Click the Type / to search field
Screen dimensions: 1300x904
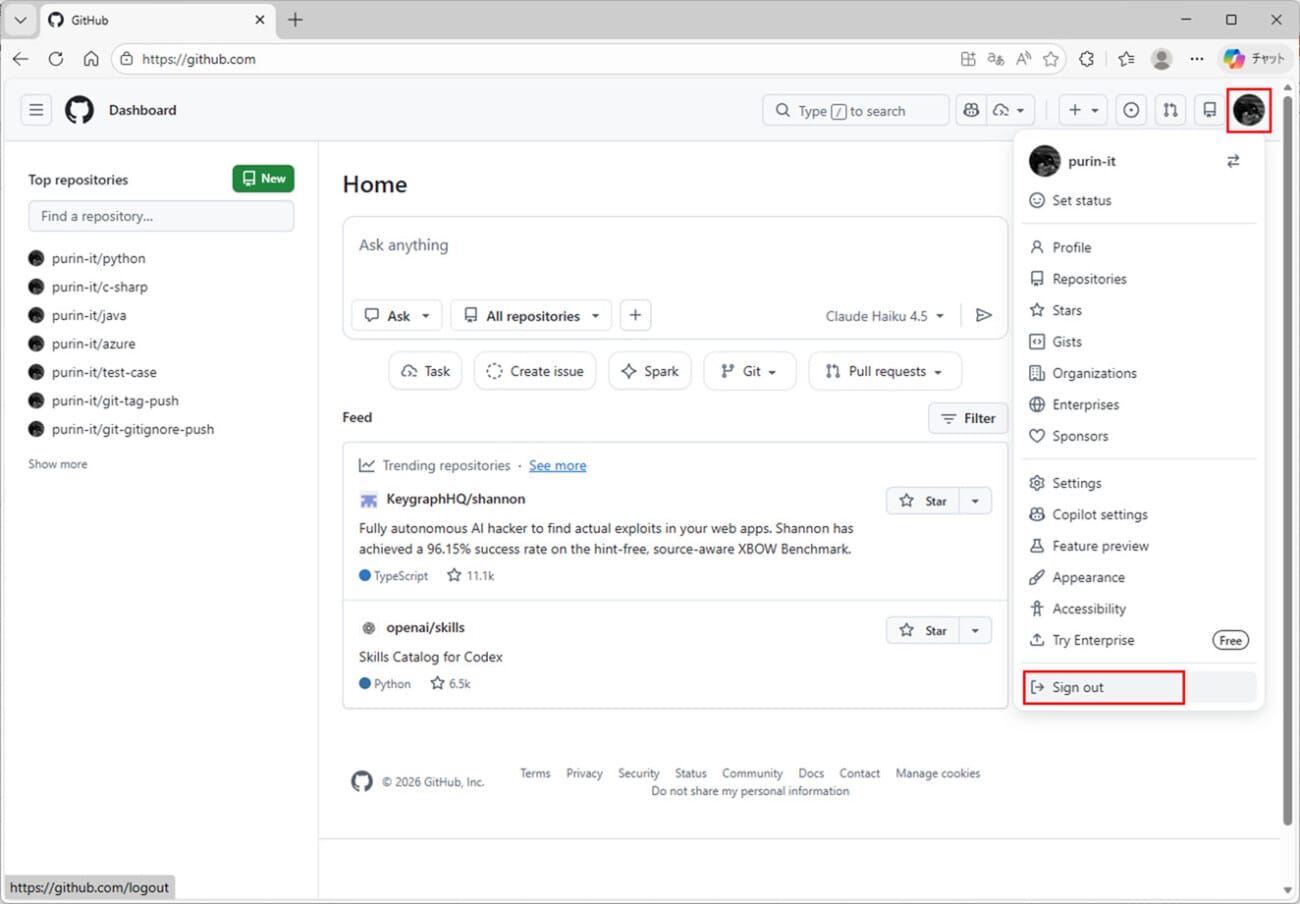pos(855,110)
